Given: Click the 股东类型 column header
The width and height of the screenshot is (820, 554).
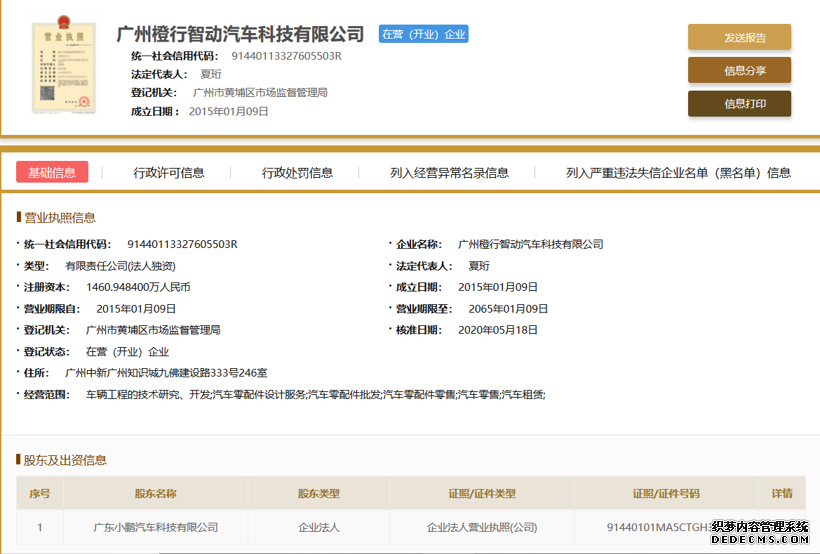Looking at the screenshot, I should [318, 493].
